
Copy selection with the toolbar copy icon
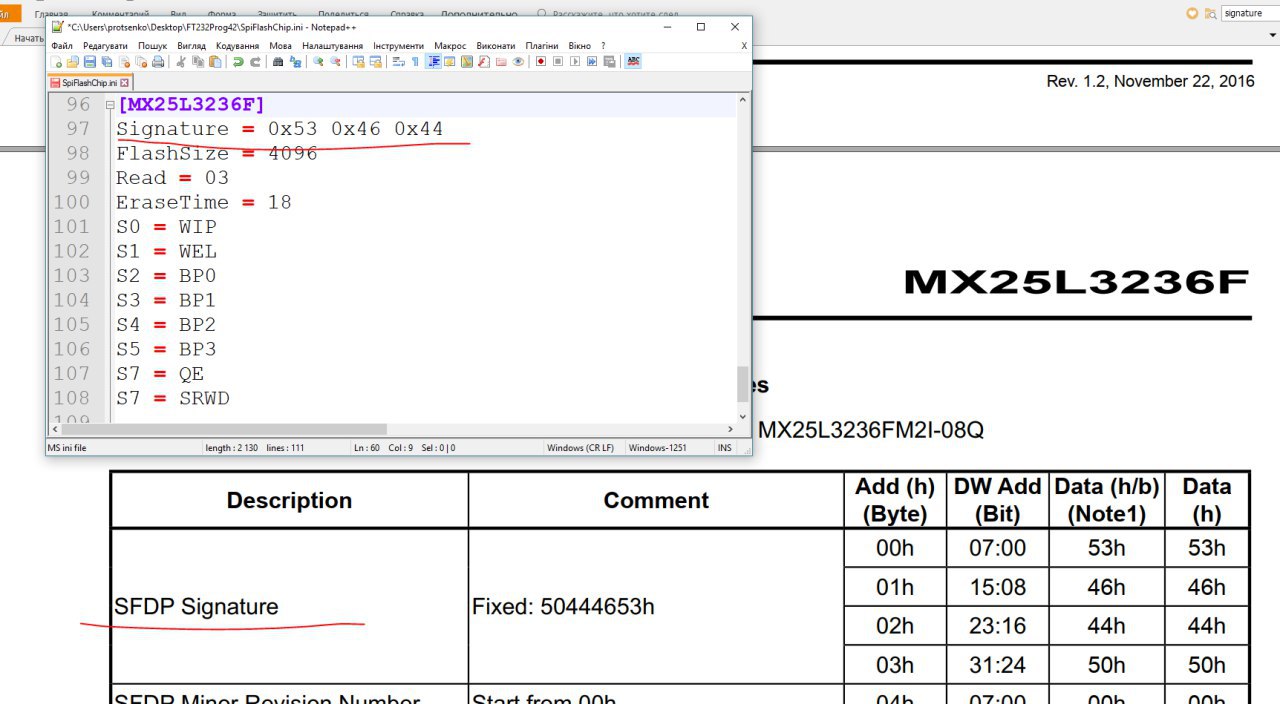click(x=198, y=62)
